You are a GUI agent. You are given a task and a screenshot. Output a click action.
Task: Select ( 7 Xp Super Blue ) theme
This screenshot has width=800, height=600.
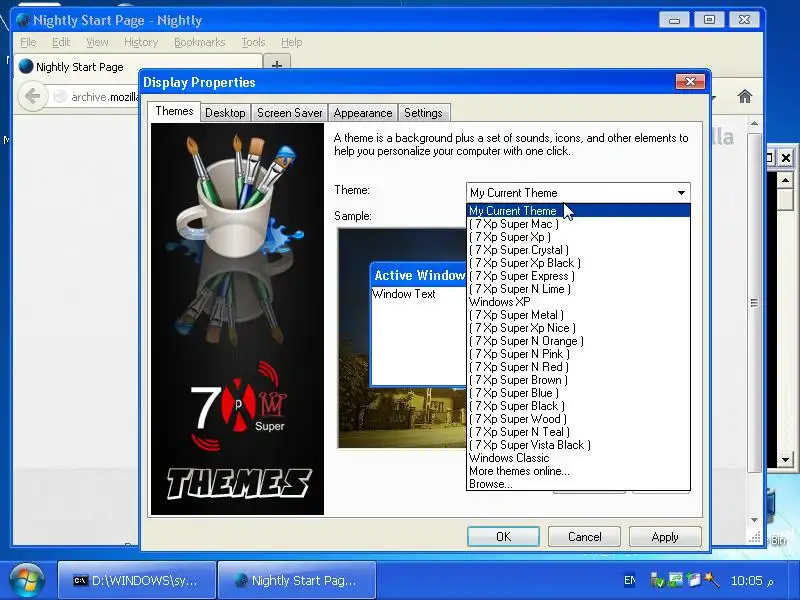click(x=578, y=393)
